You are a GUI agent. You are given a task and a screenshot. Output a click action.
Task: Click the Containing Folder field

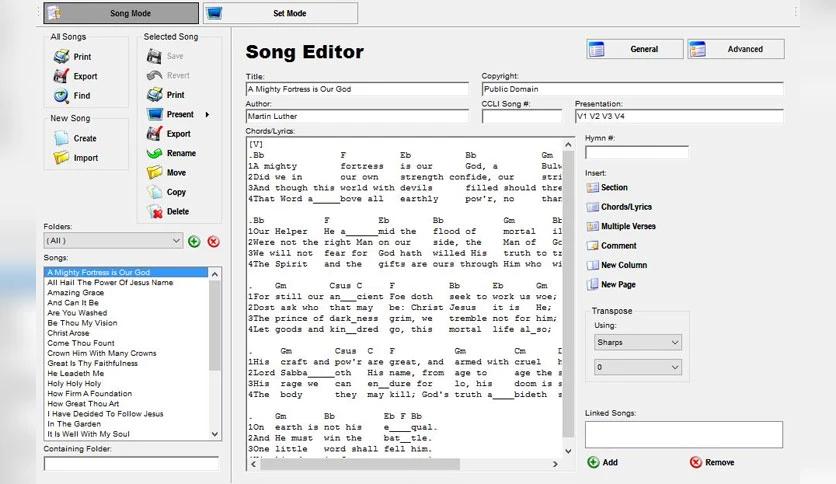click(131, 463)
